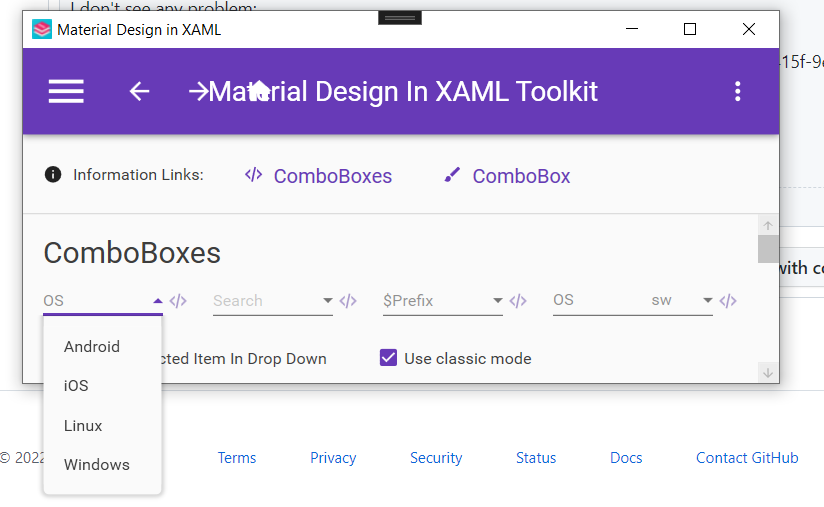Select Linux from dropdown list
Viewport: 824px width, 507px height.
pyautogui.click(x=102, y=426)
